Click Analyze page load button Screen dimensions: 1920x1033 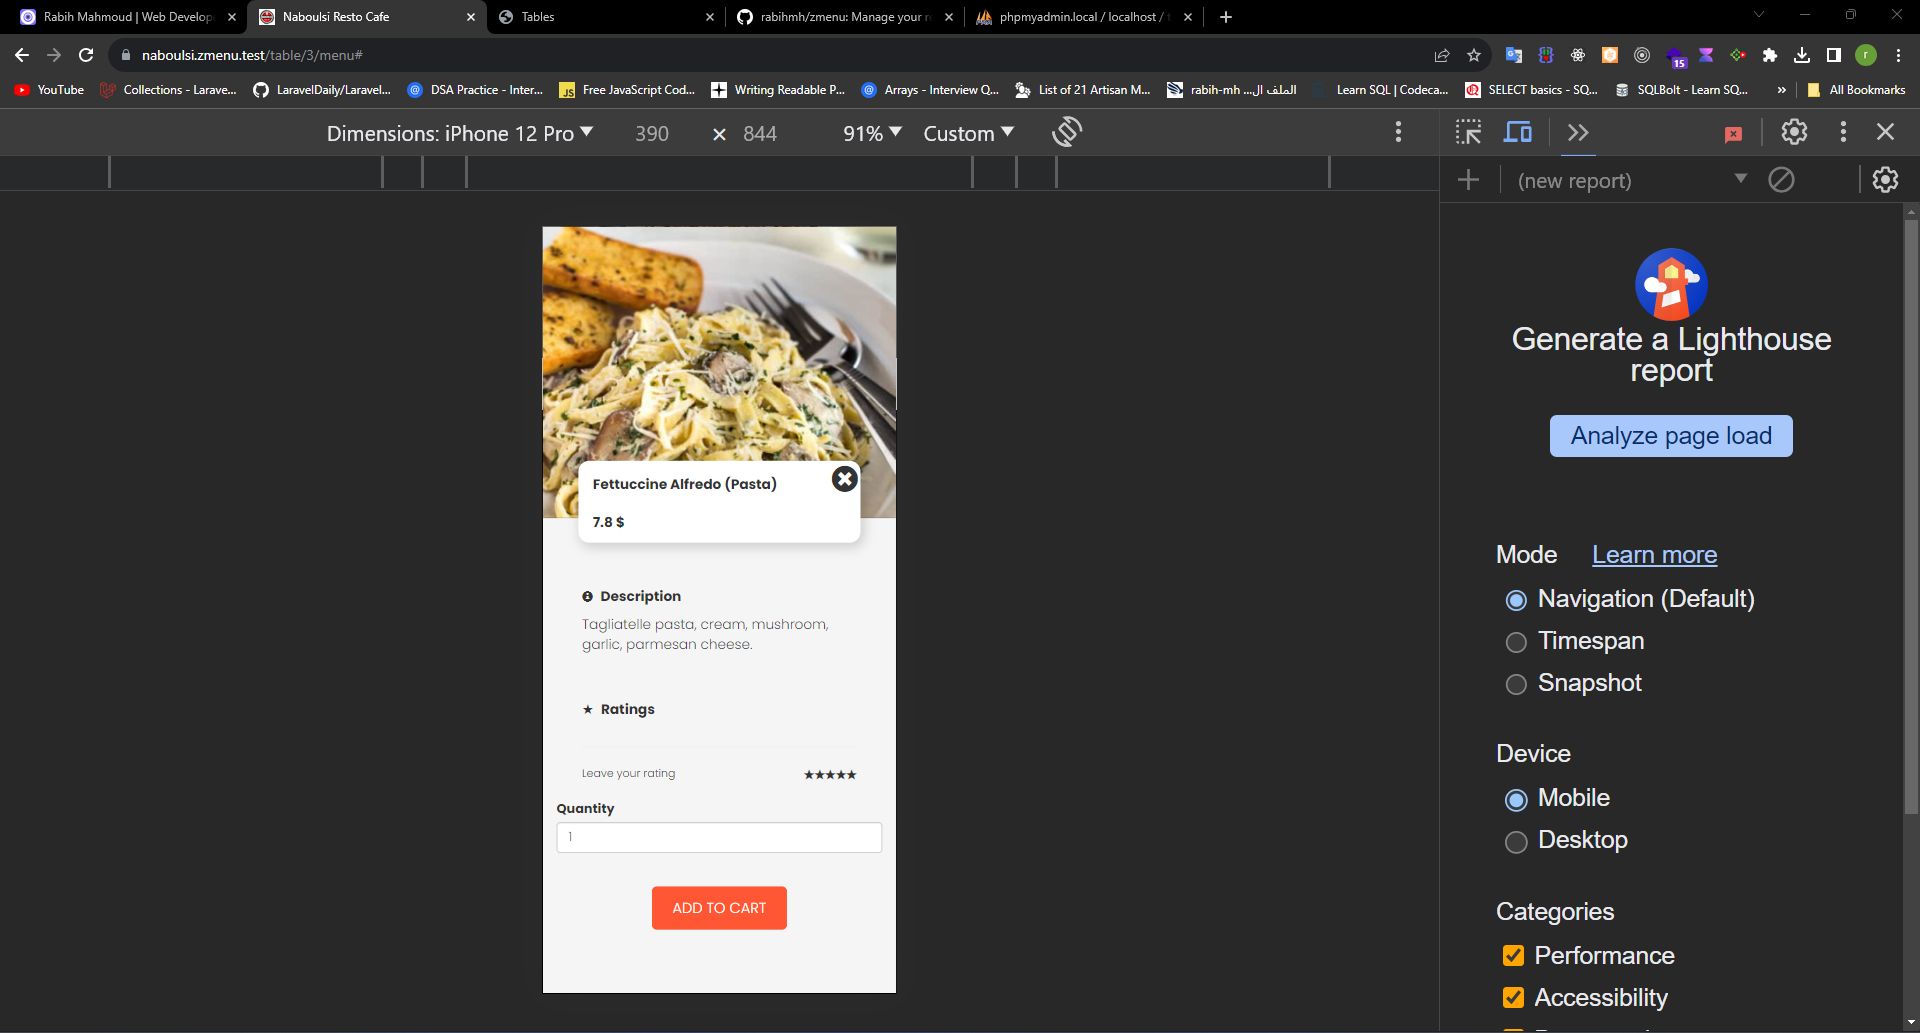[1671, 436]
